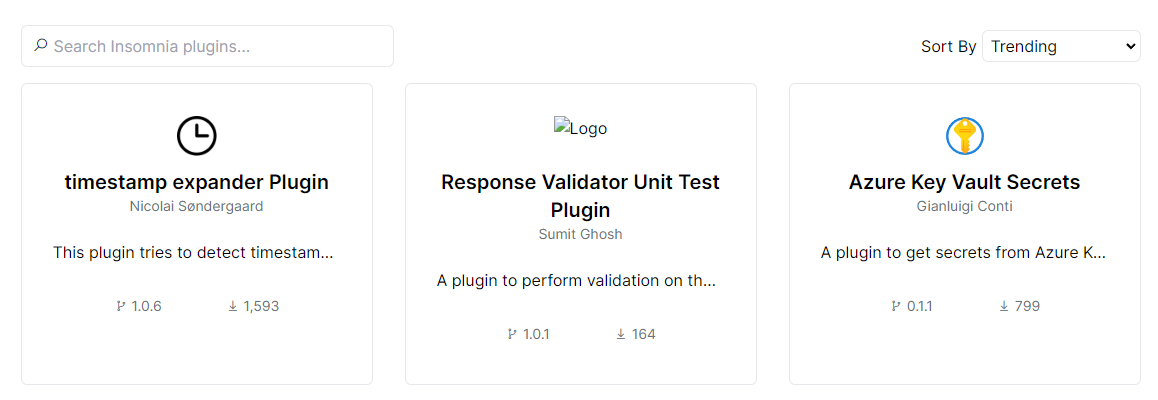
Task: Click version icon beside 1.0.6
Action: [x=121, y=306]
